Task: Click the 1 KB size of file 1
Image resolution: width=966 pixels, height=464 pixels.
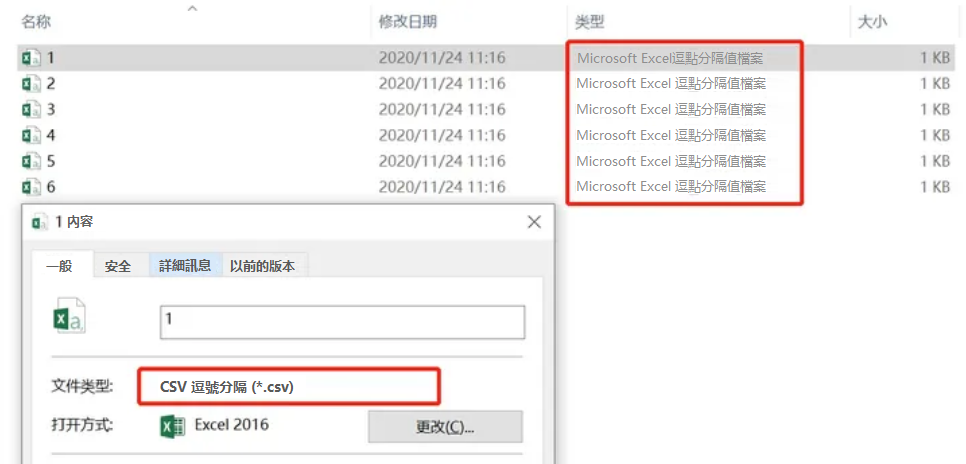Action: (935, 58)
